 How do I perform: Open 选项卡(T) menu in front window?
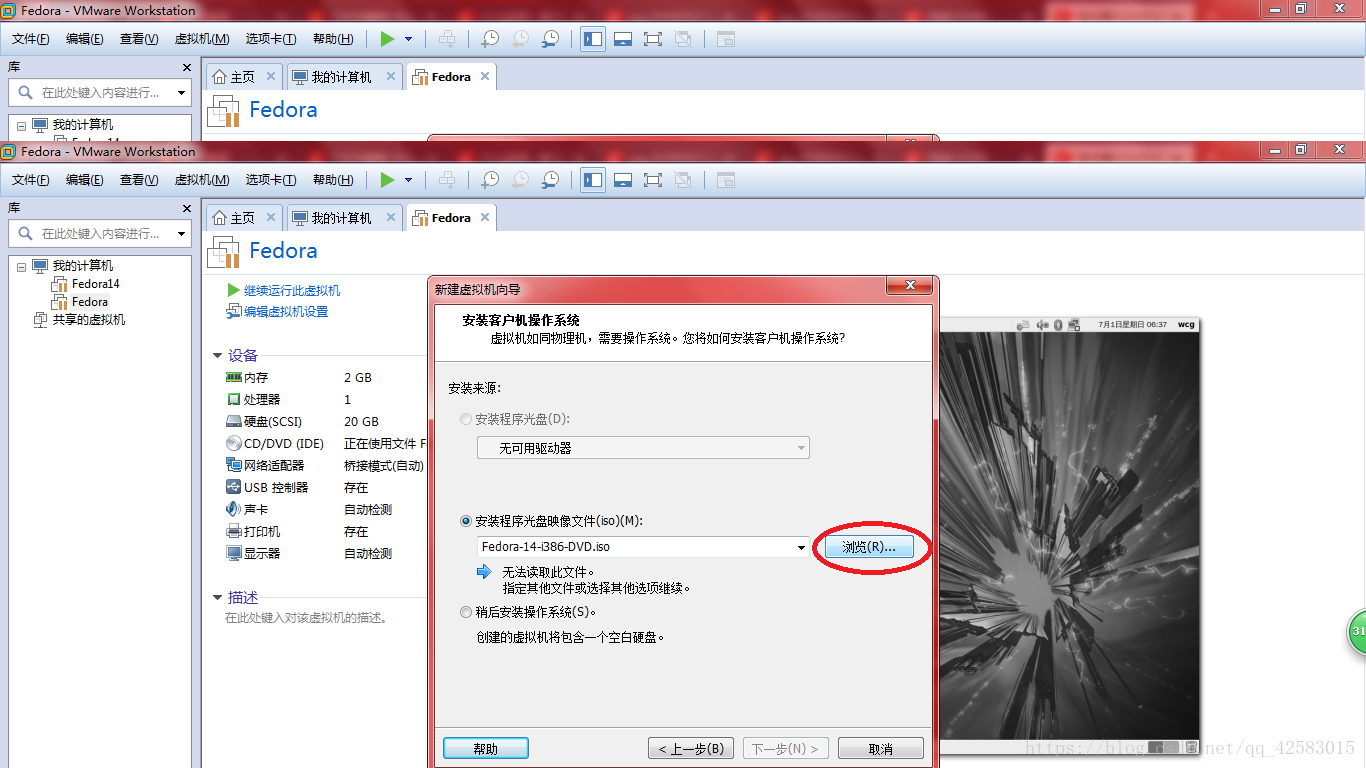point(271,180)
